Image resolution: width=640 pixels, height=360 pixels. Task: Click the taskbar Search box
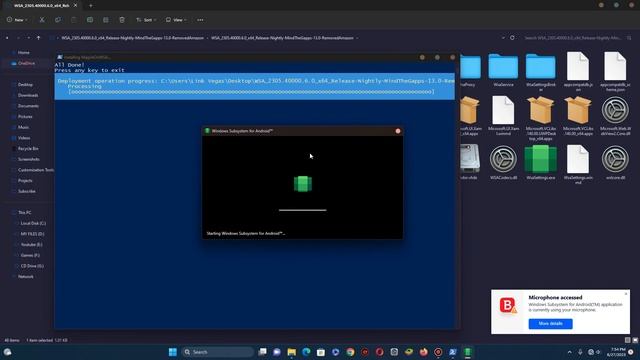point(218,352)
